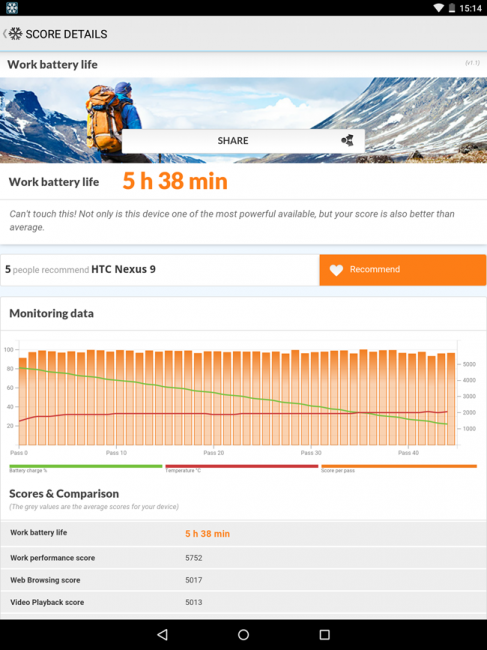
Task: Toggle the Temperature °C red legend
Action: click(241, 468)
